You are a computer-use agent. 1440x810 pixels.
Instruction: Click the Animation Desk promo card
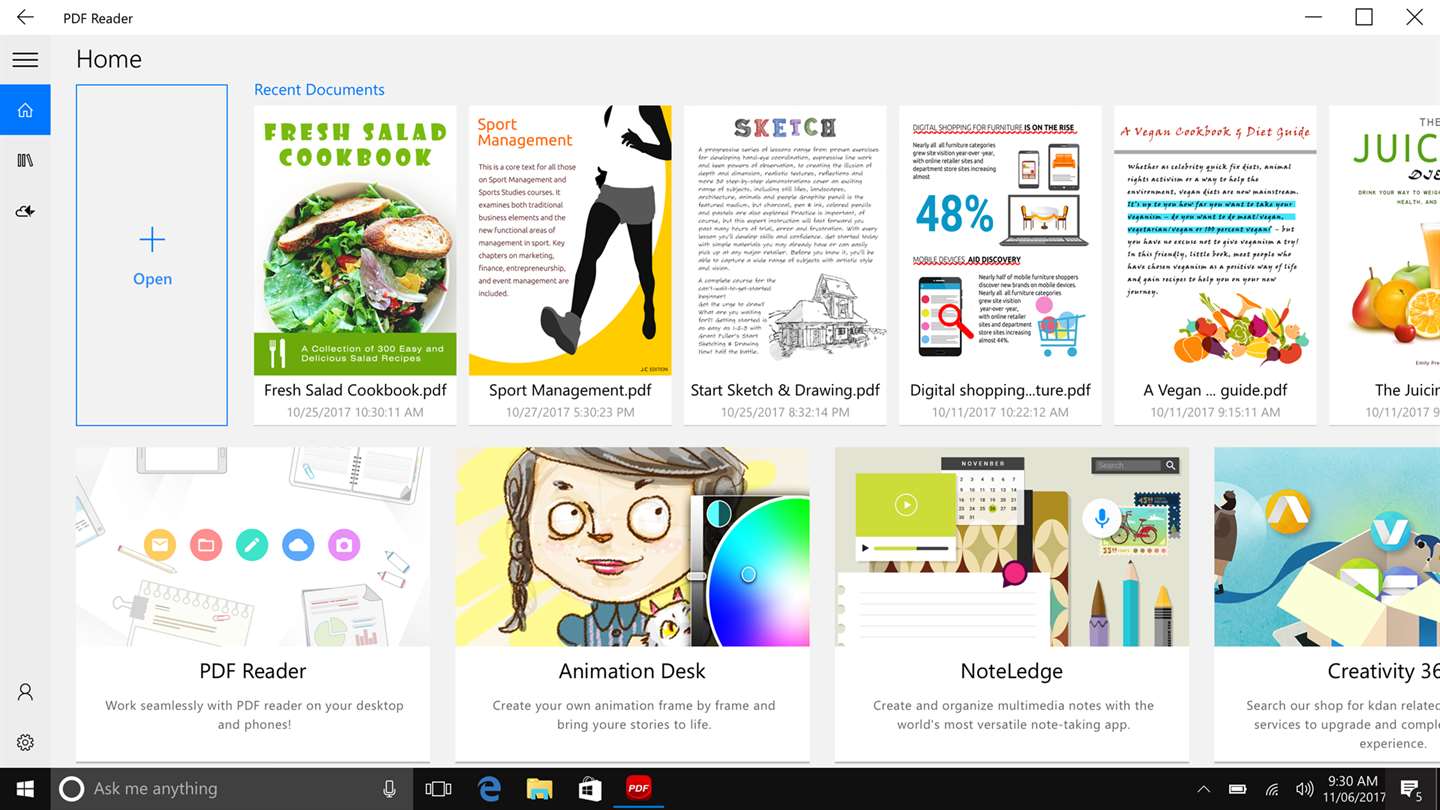[x=633, y=605]
